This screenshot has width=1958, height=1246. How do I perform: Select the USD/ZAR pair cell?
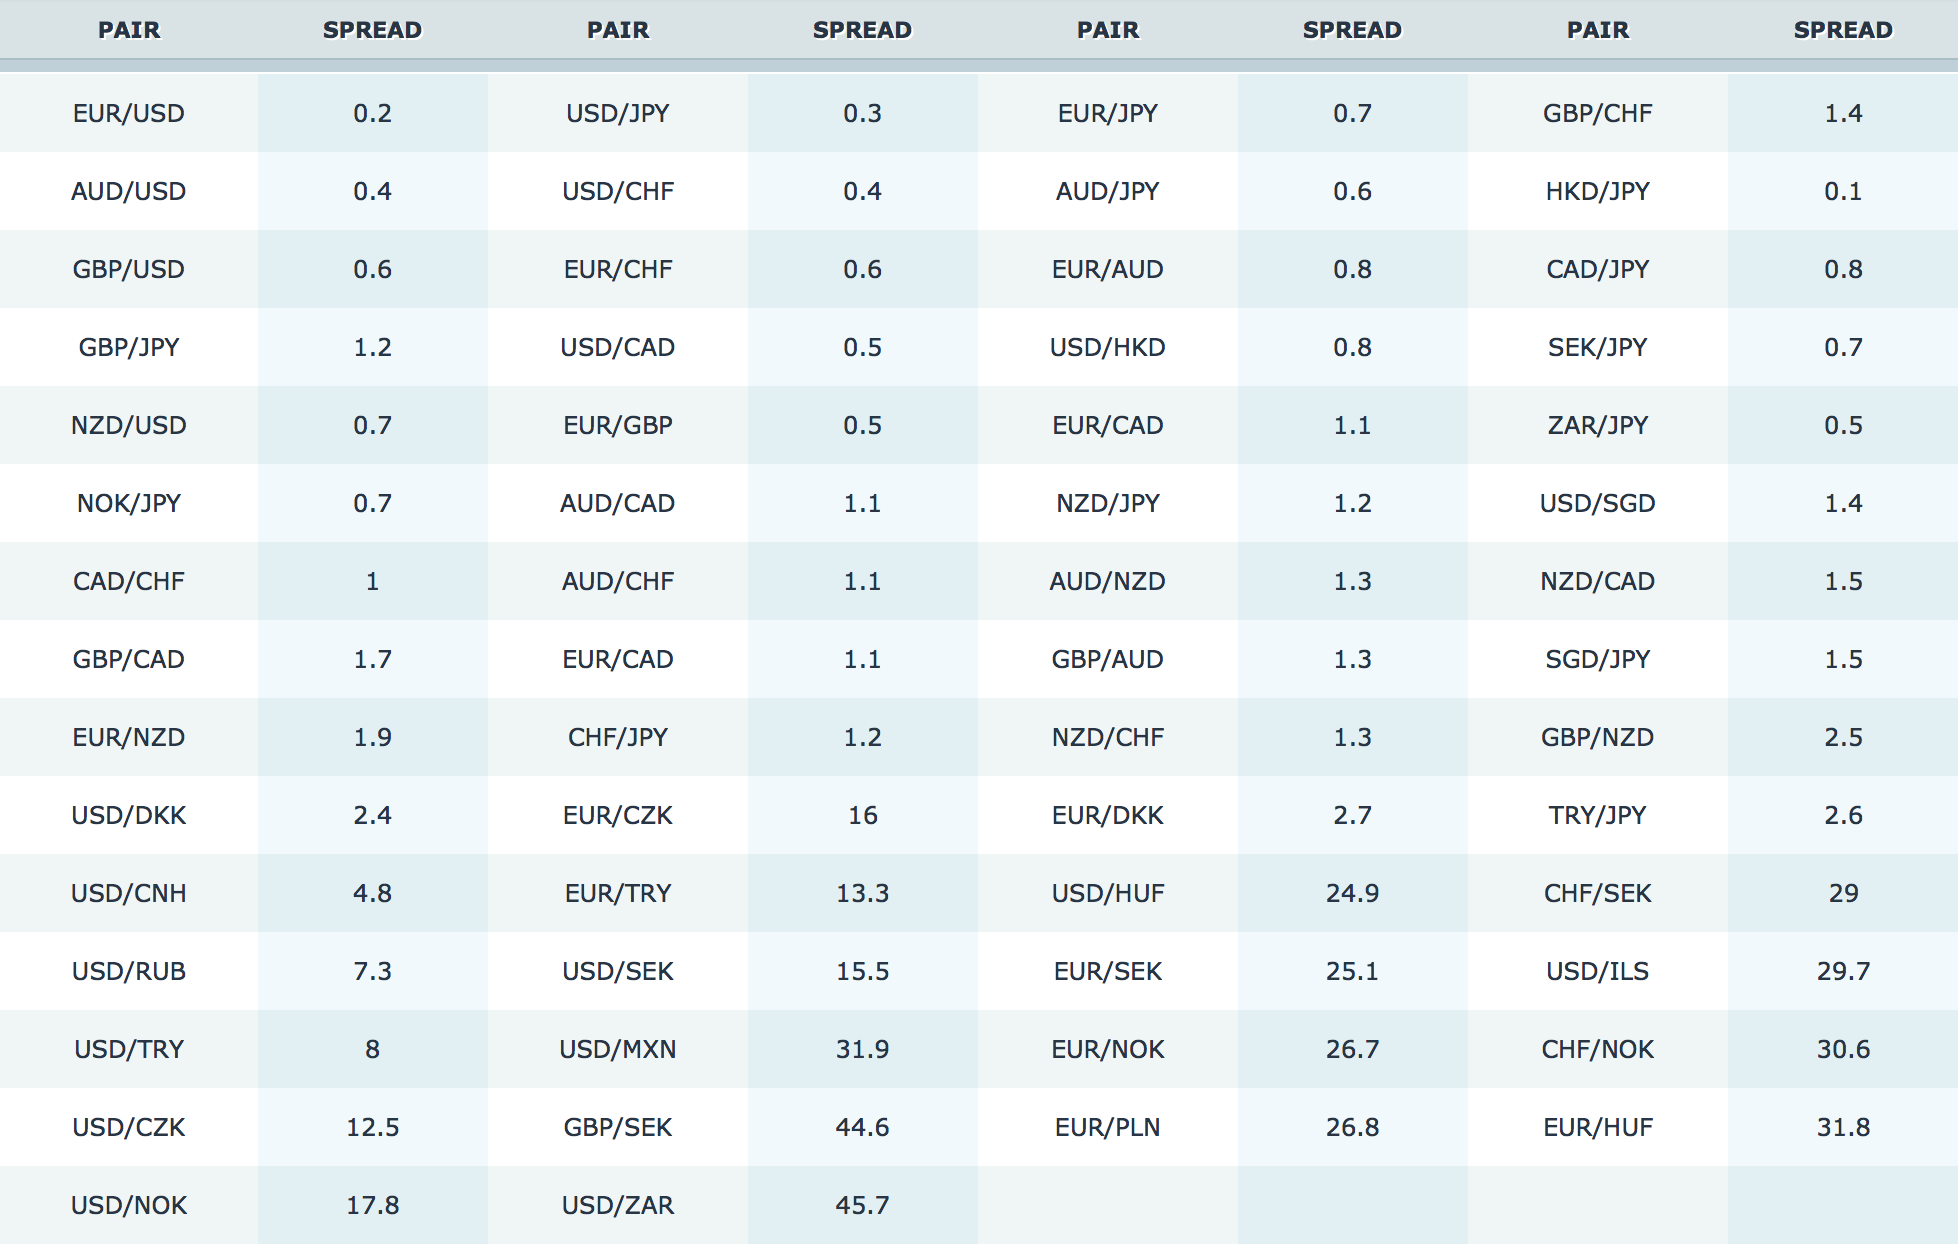(618, 1205)
